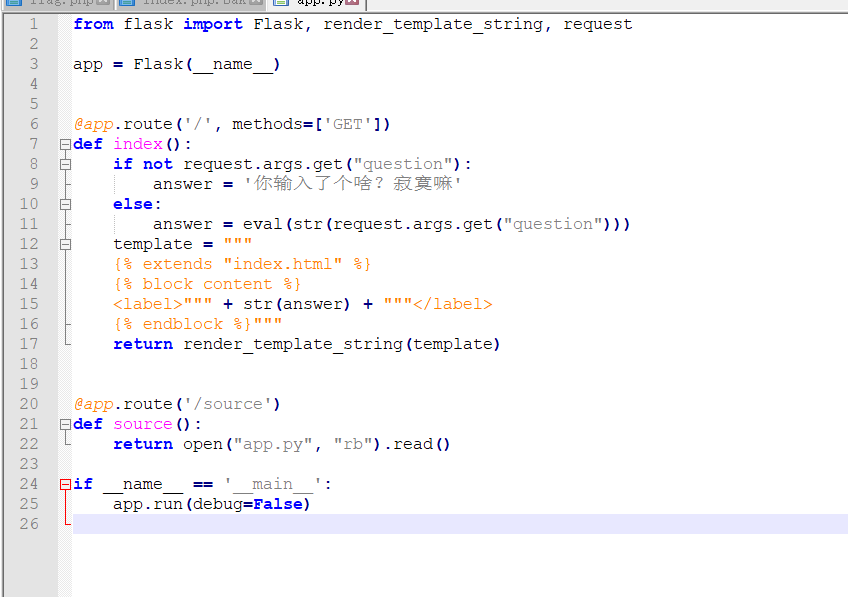Viewport: 848px width, 597px height.
Task: Click '{% block content %}' text
Action: coord(207,284)
